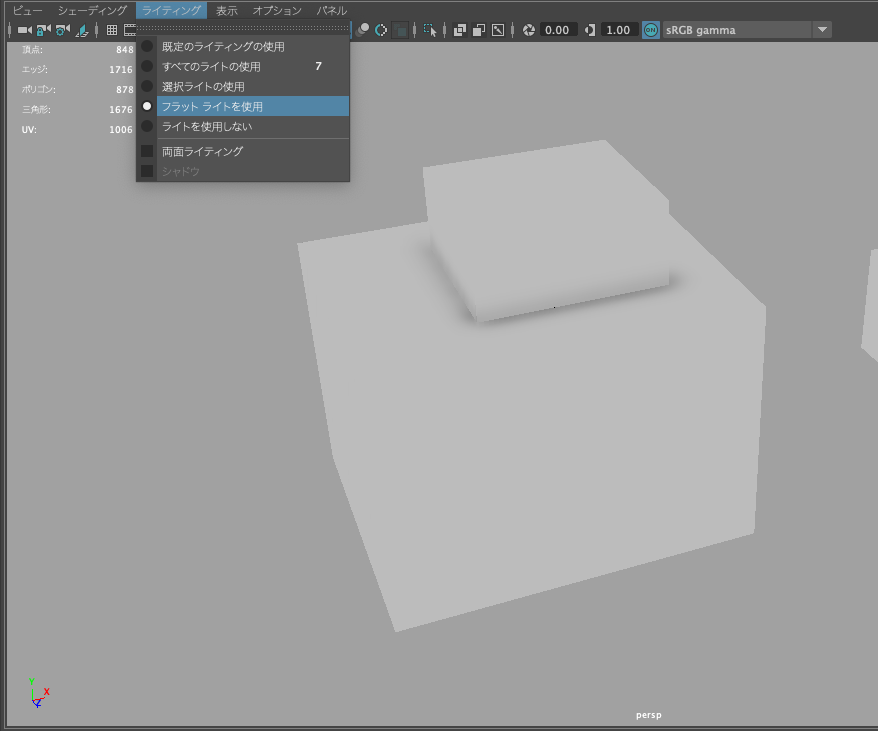
Task: Click the gamma value field 1.00
Action: point(619,30)
